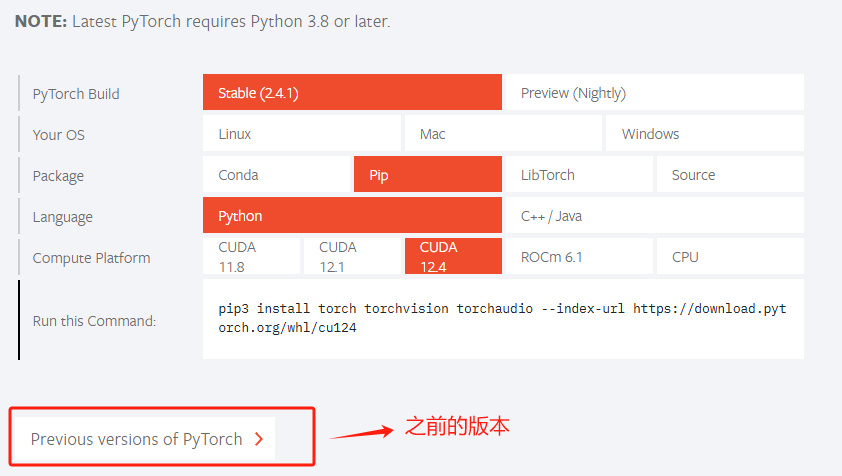Pick ROCm 6.1 compute platform

point(579,256)
